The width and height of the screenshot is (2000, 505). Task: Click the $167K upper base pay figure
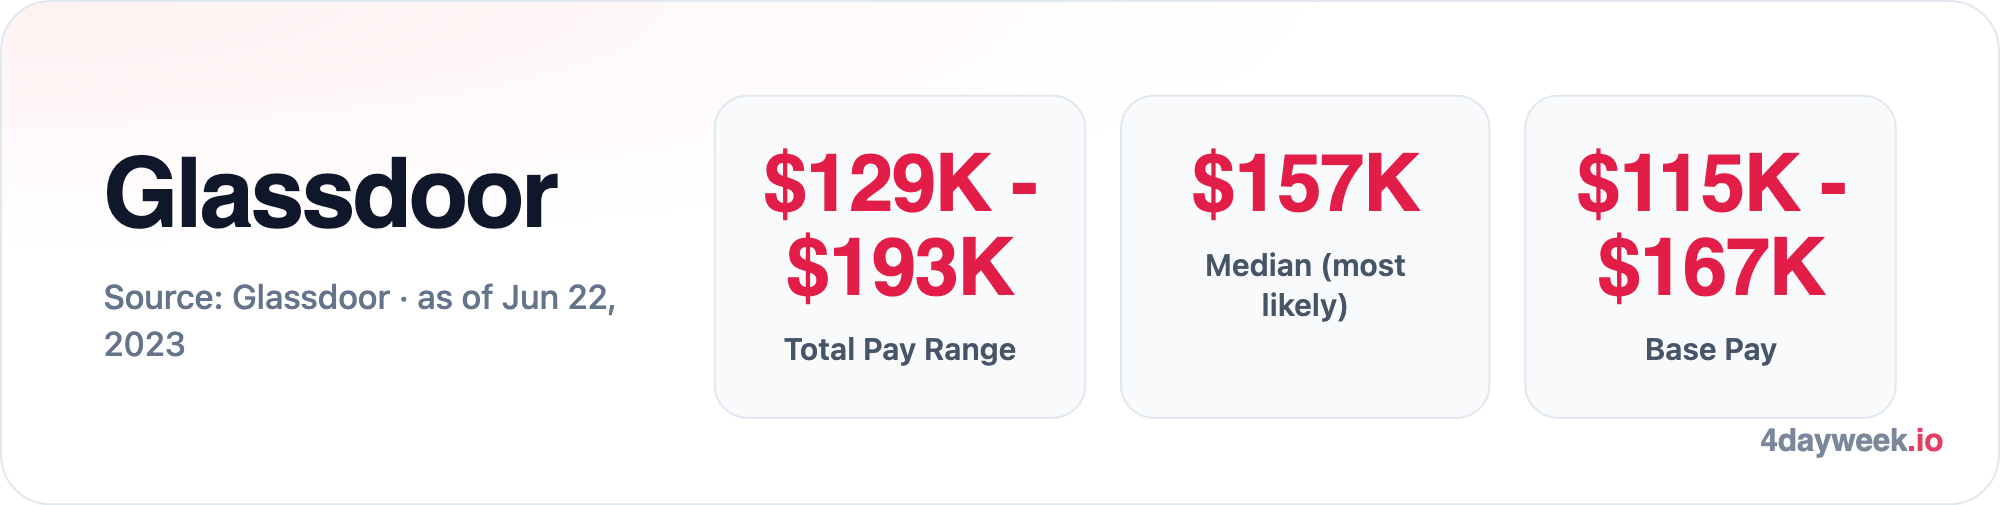click(1711, 267)
